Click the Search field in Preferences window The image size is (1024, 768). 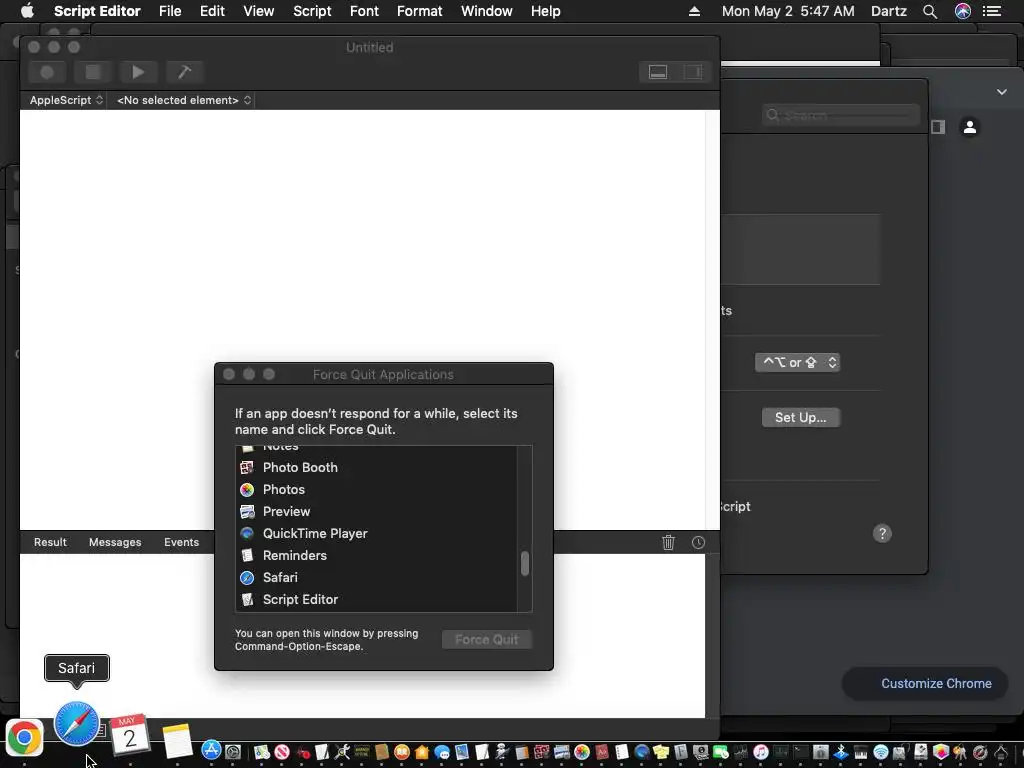click(841, 115)
